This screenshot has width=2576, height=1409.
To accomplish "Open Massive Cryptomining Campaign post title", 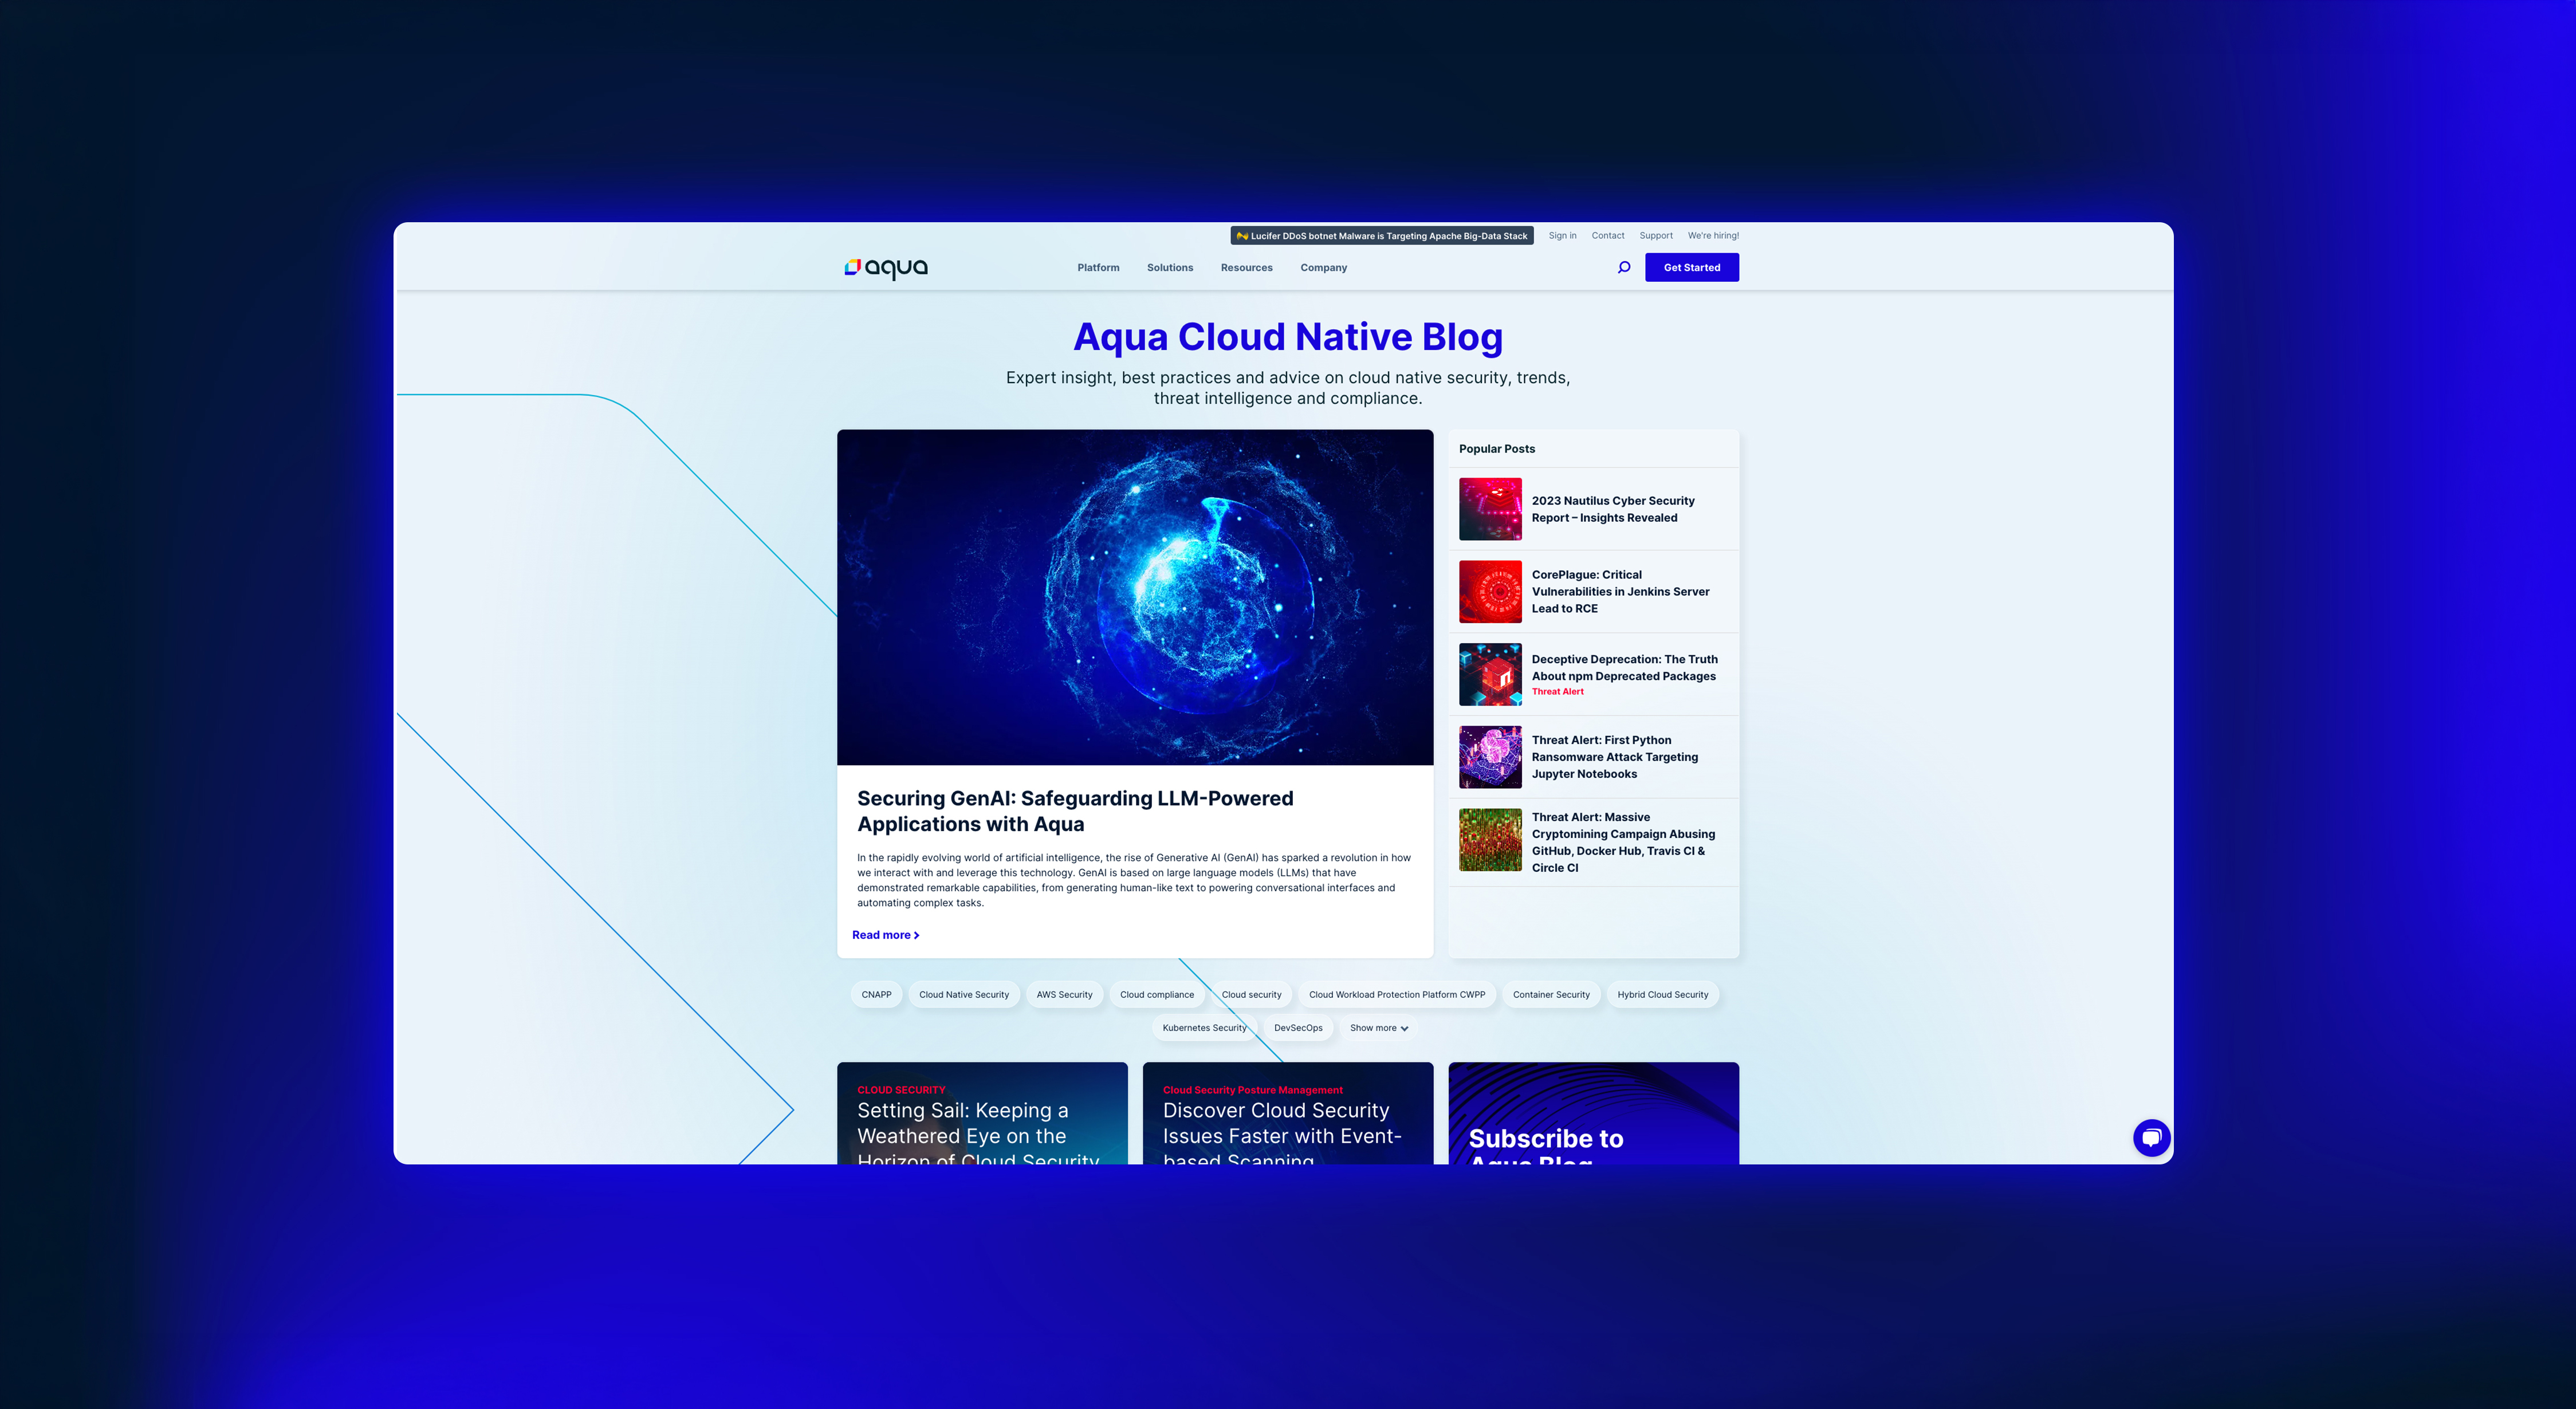I will (x=1623, y=842).
